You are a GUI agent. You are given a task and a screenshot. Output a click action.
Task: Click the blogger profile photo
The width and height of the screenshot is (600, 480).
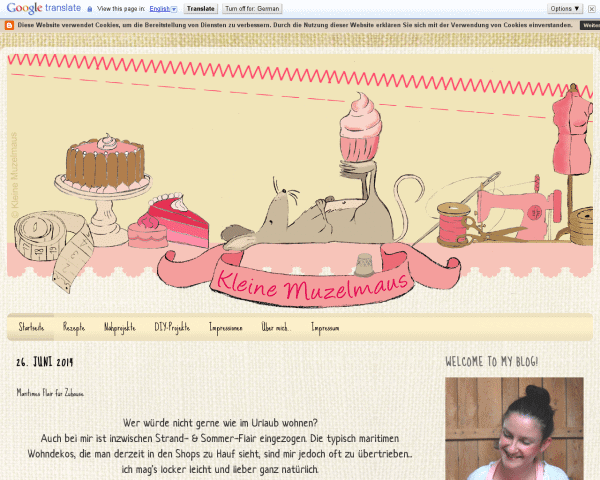(514, 428)
